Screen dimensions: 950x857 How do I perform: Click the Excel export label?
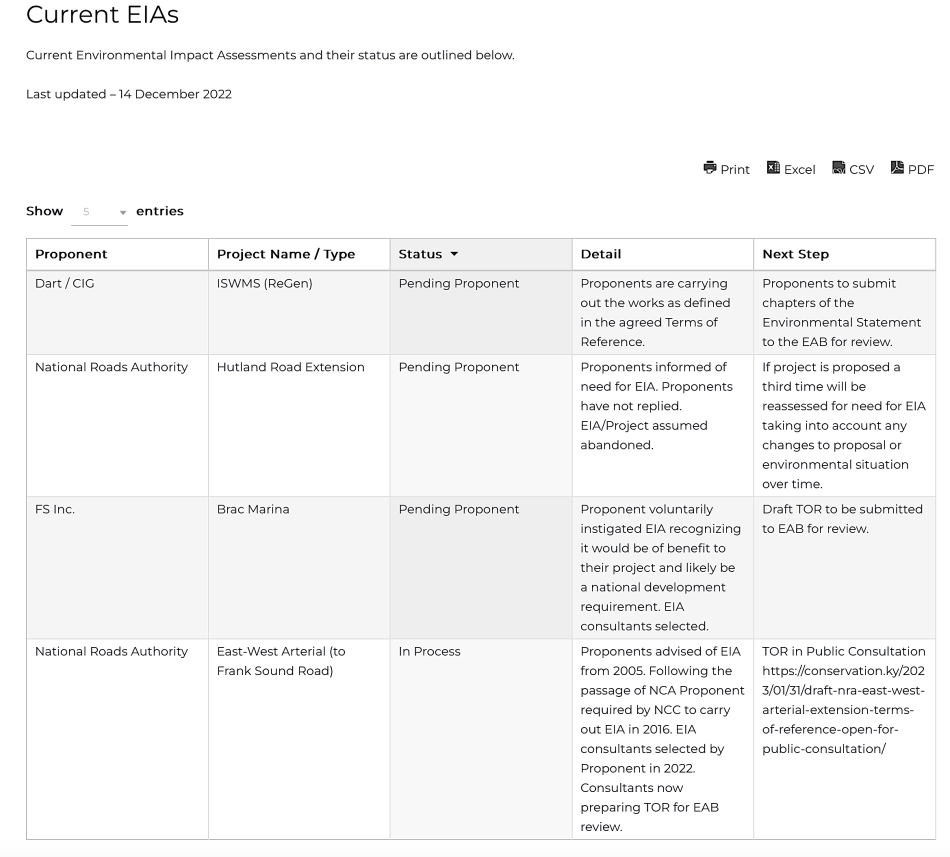[800, 169]
